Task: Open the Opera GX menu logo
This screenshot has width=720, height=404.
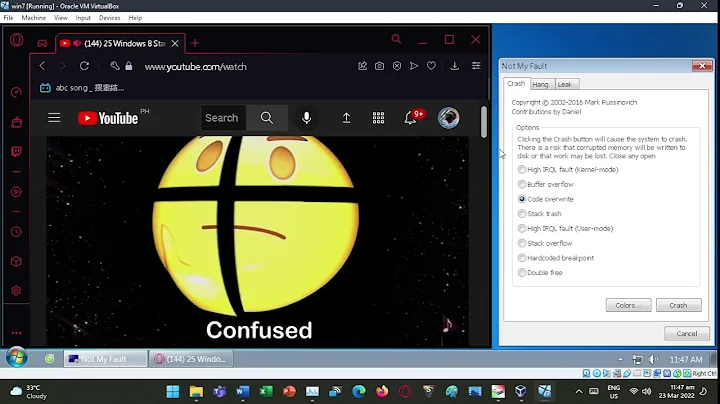Action: pyautogui.click(x=17, y=40)
